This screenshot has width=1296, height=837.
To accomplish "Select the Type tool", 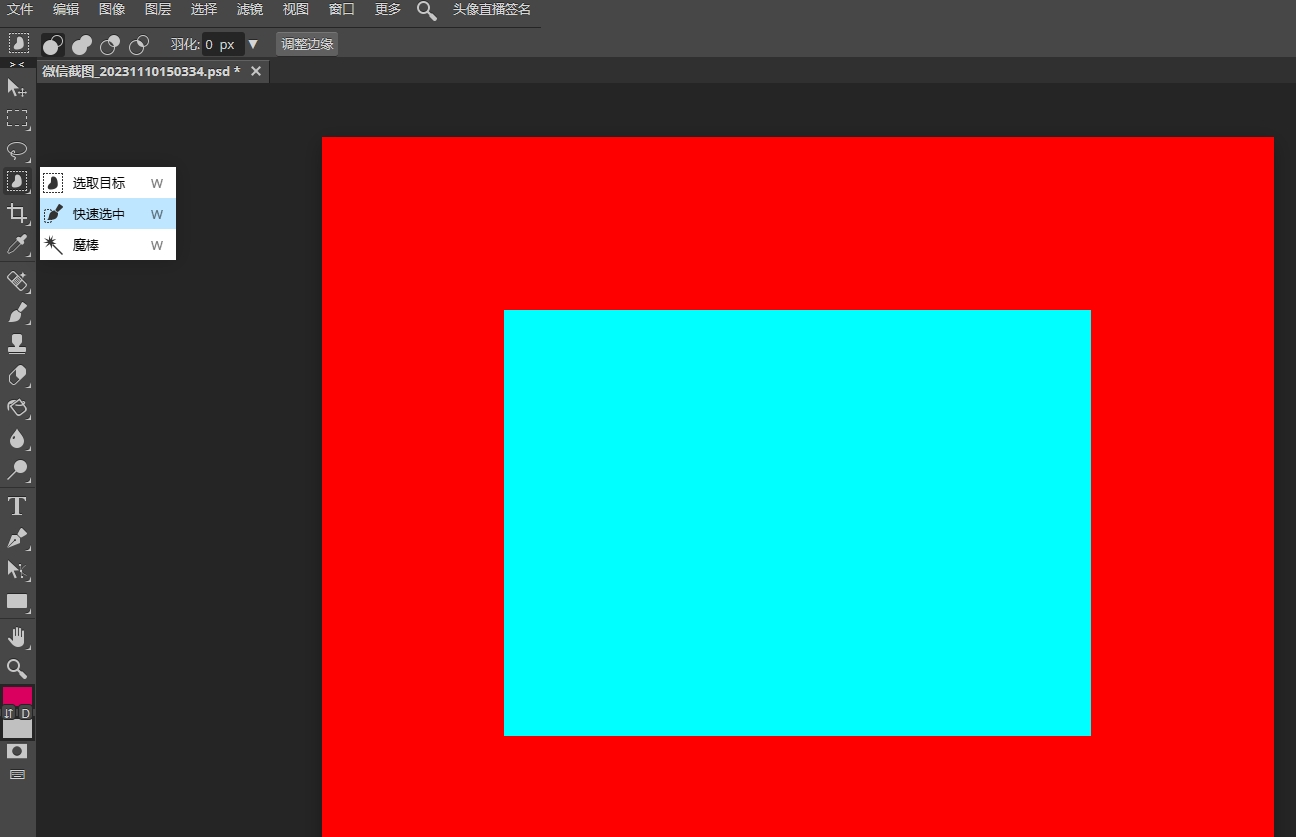I will [x=16, y=506].
